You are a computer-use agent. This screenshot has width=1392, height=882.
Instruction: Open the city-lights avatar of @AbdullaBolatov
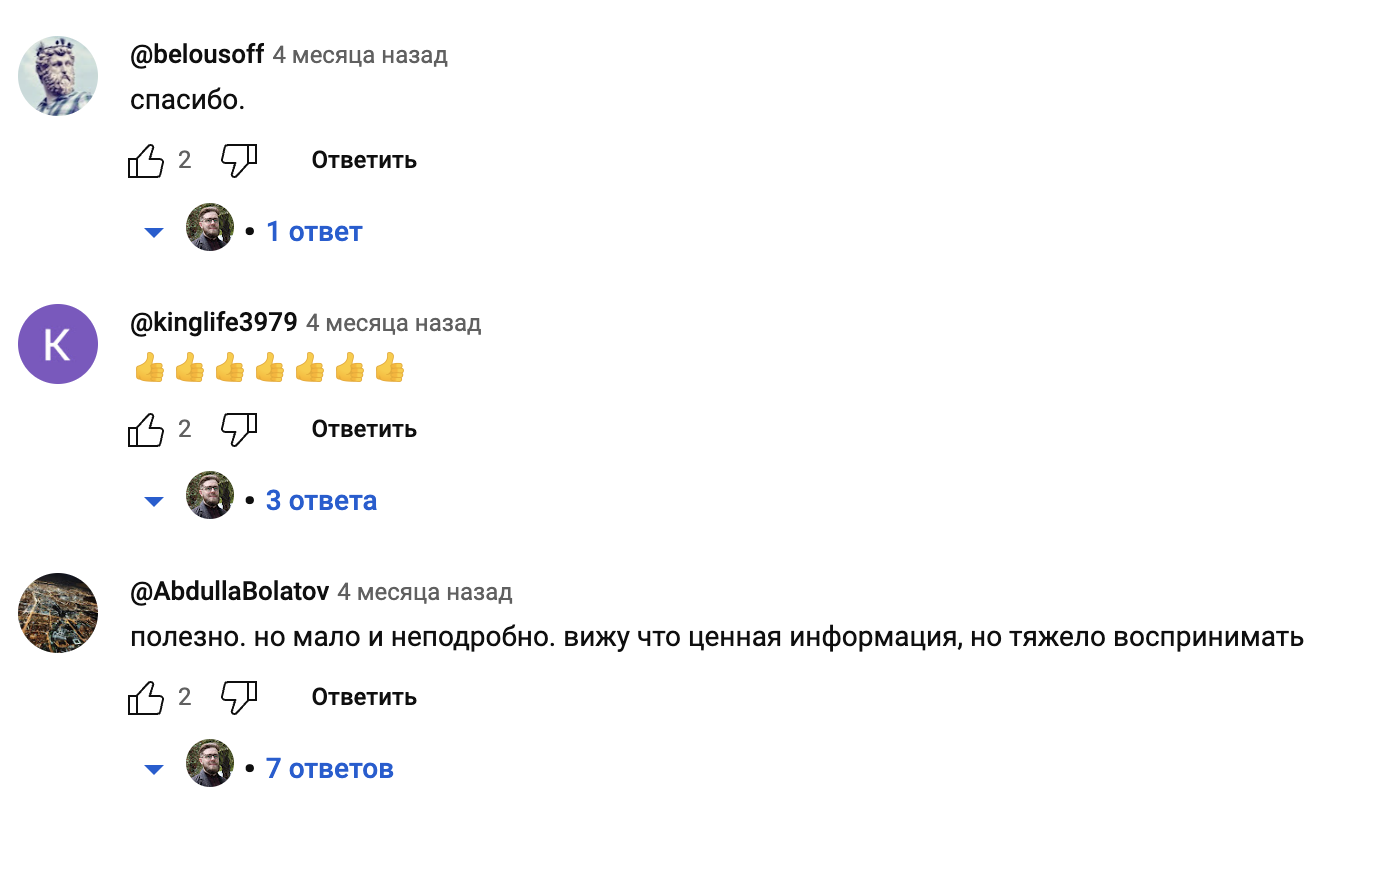58,613
